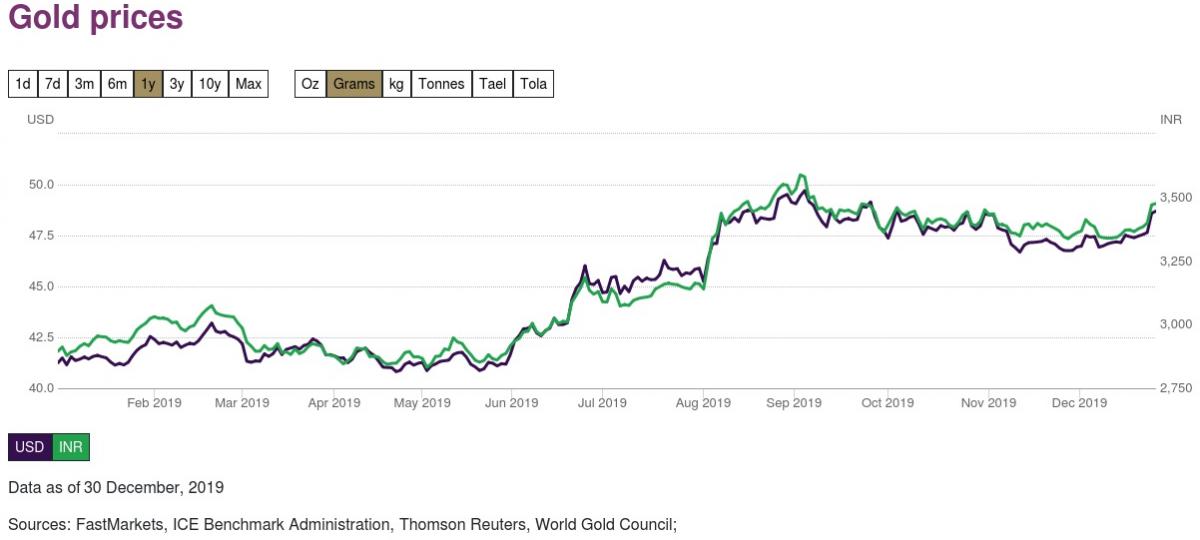Click the active 1y range button
Viewport: 1200px width, 540px height.
tap(148, 84)
